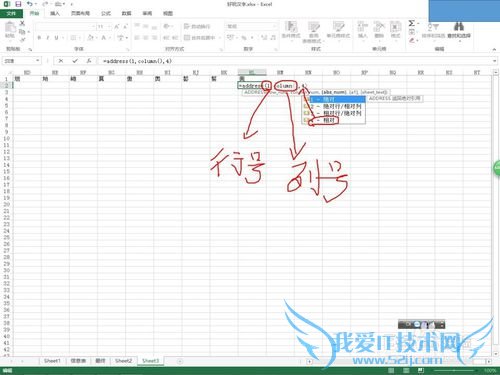Switch to Normal view in status bar
The width and height of the screenshot is (500, 375).
391,371
